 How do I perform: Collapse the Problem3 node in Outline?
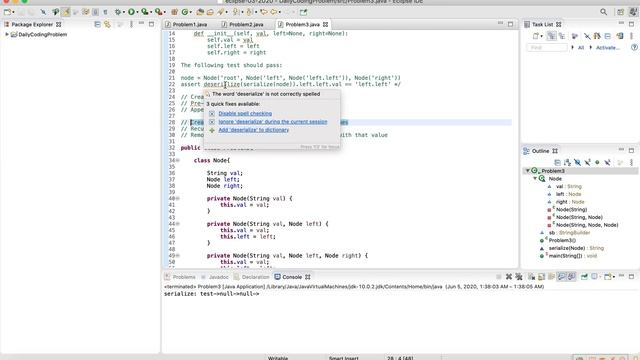pos(528,171)
